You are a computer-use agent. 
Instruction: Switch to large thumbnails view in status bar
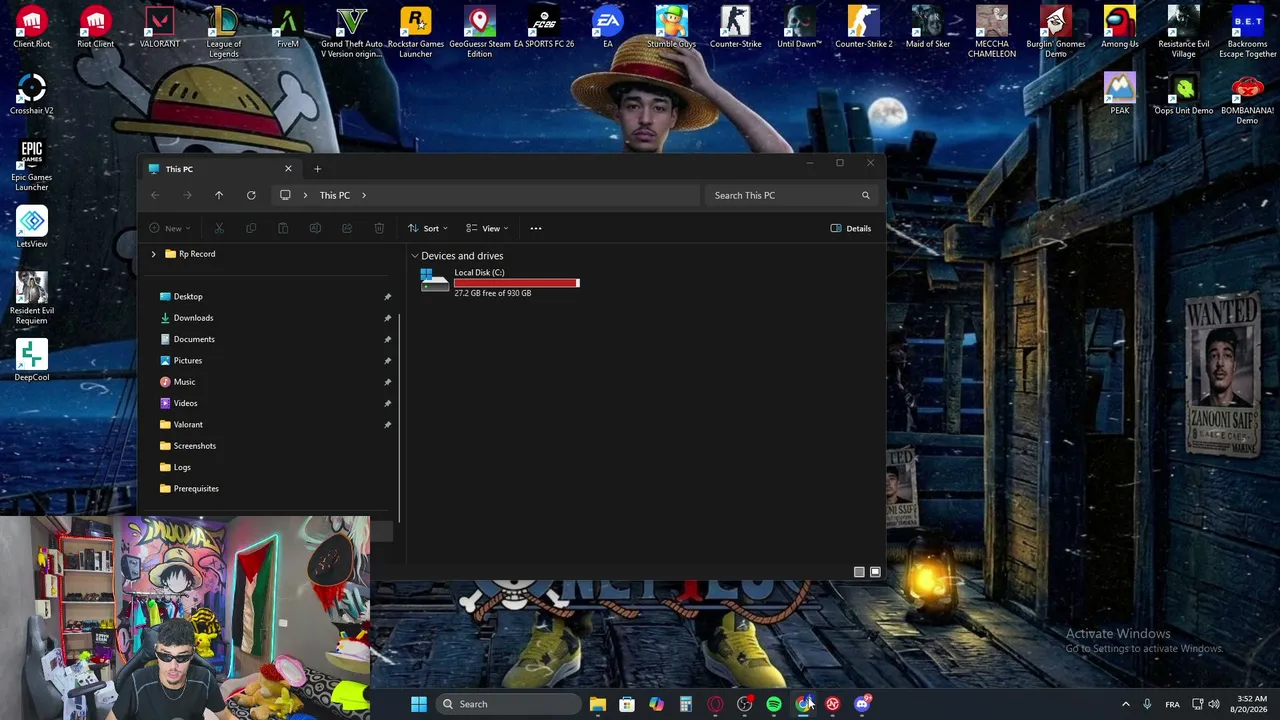[875, 572]
